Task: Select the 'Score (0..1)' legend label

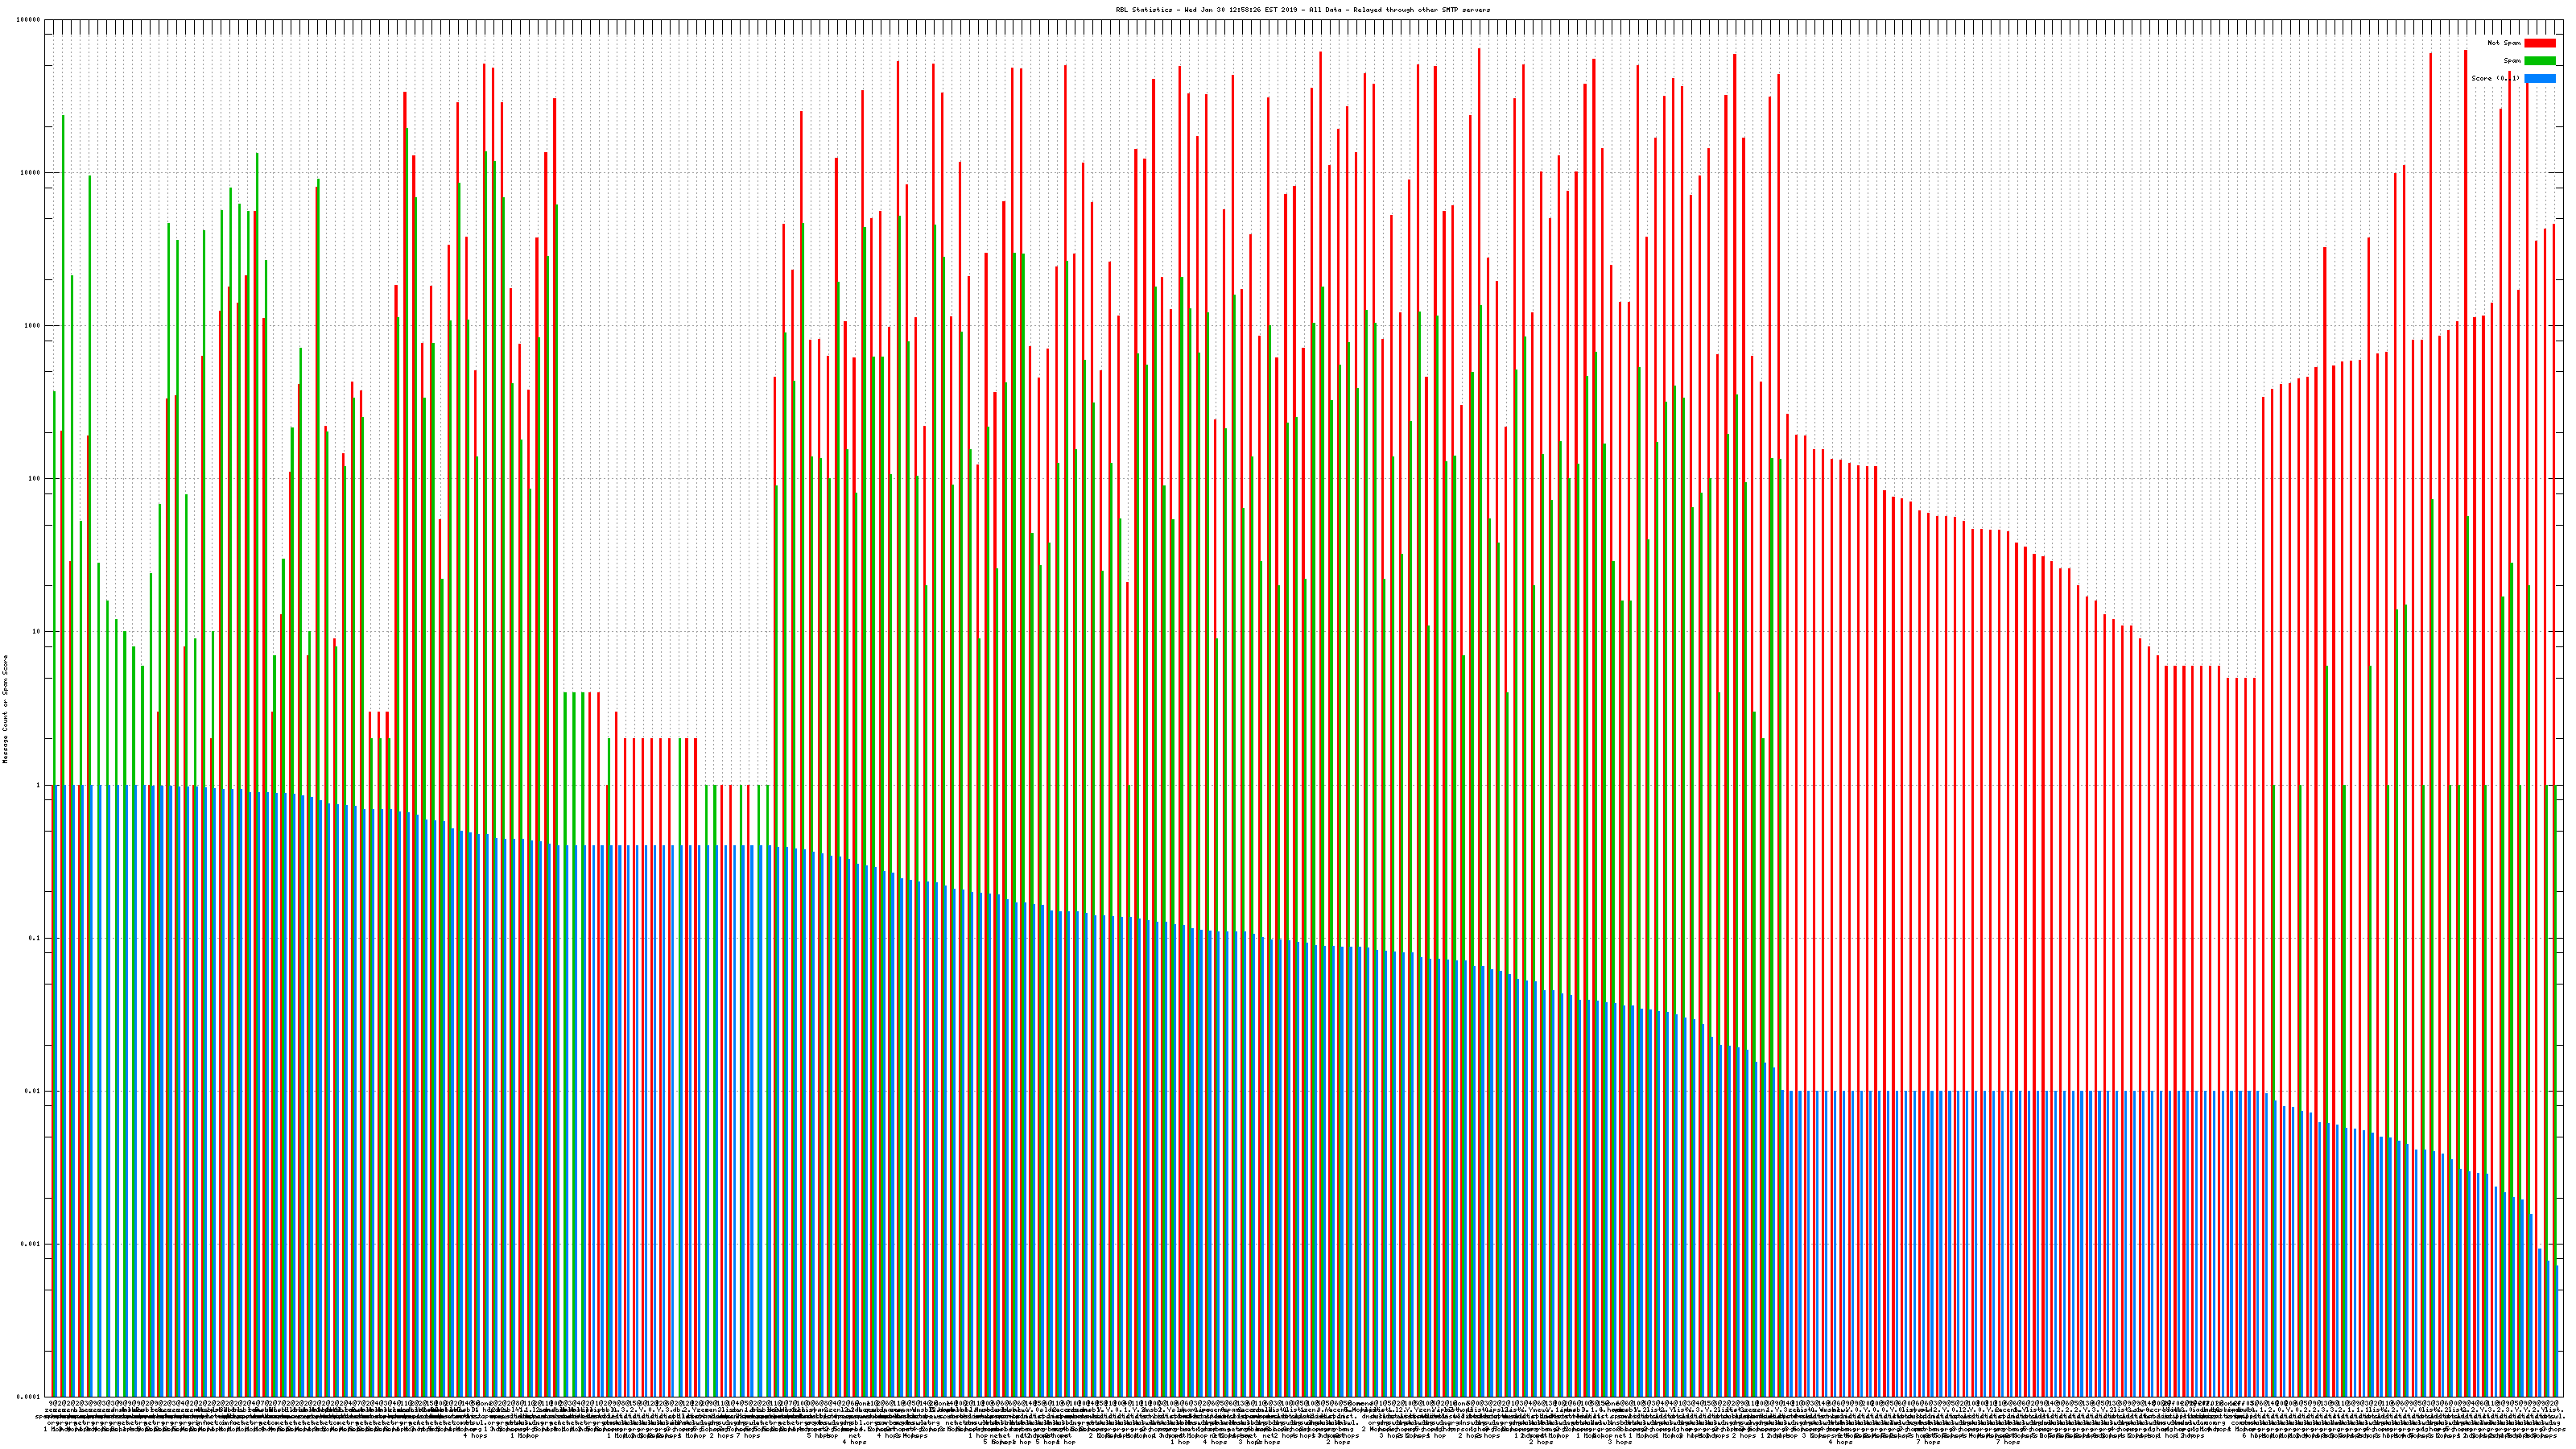Action: 2495,78
